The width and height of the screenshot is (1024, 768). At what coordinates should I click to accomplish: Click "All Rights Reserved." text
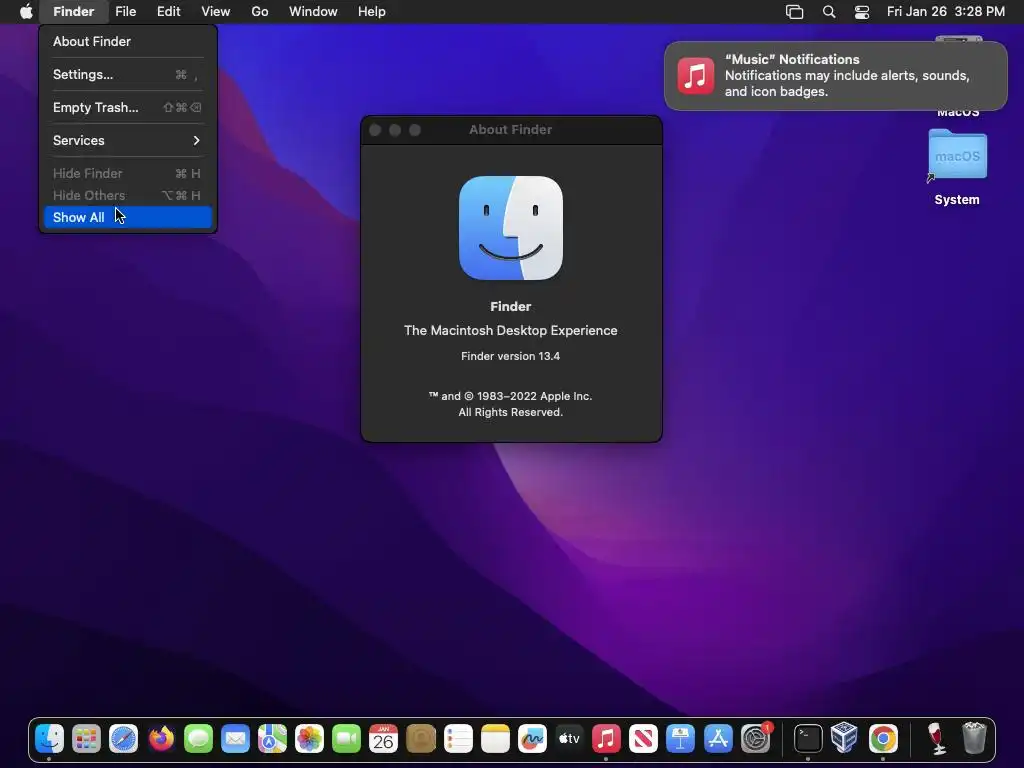pos(511,412)
